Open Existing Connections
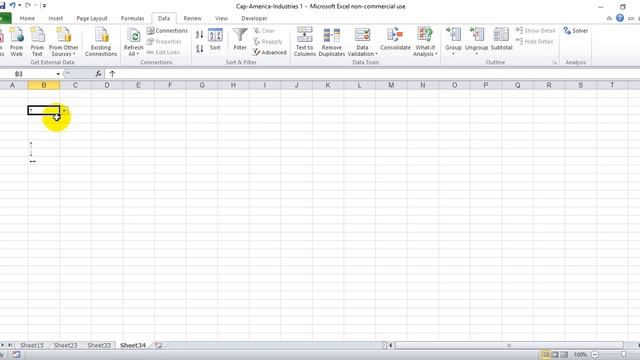 coord(101,42)
